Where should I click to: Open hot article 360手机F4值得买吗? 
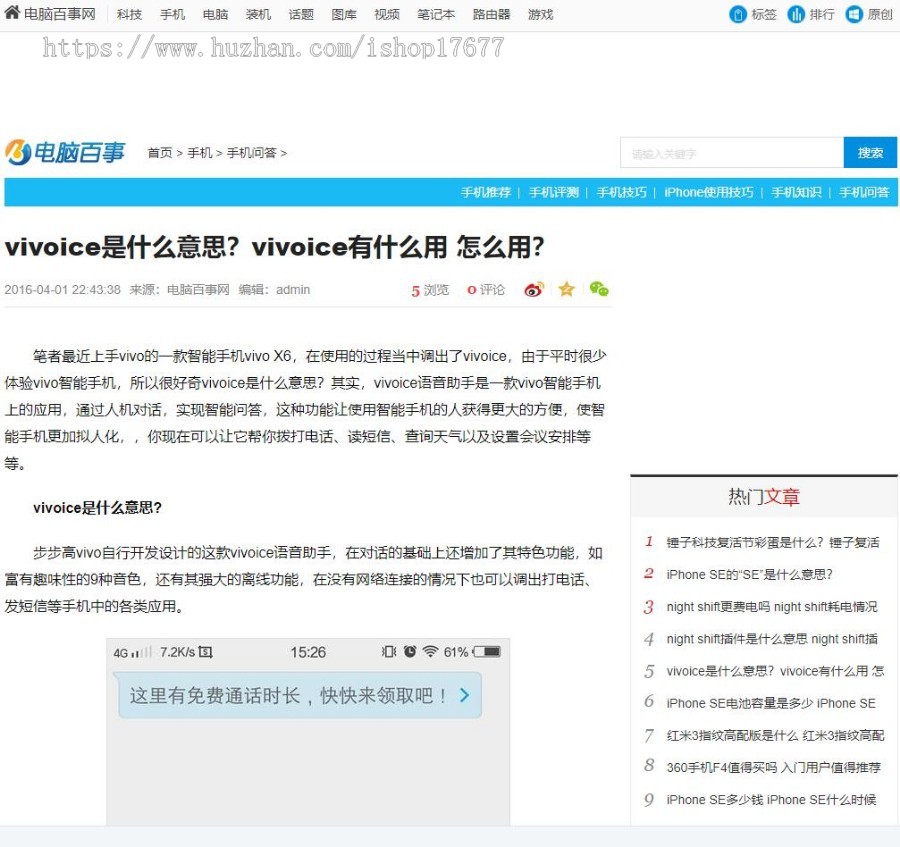click(773, 767)
